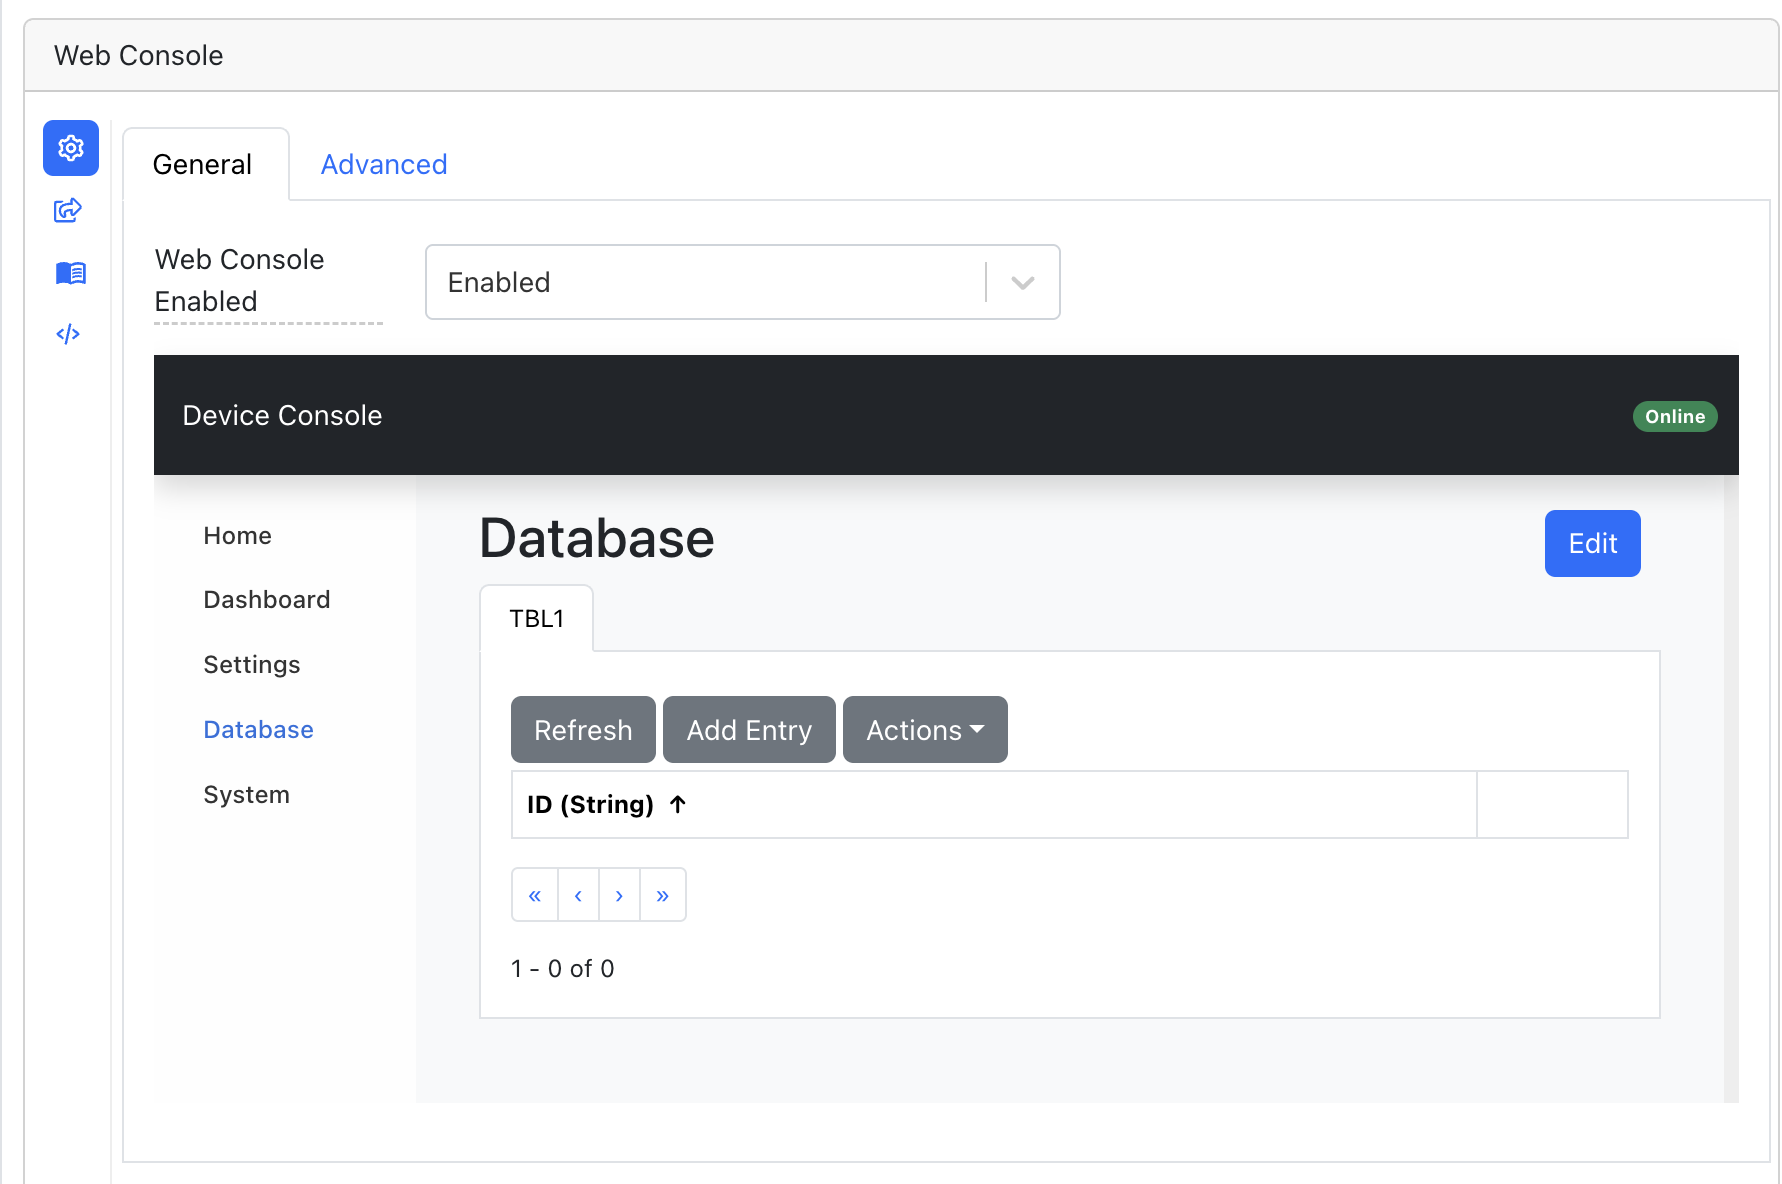
Task: Go to next page of table
Action: click(x=619, y=895)
